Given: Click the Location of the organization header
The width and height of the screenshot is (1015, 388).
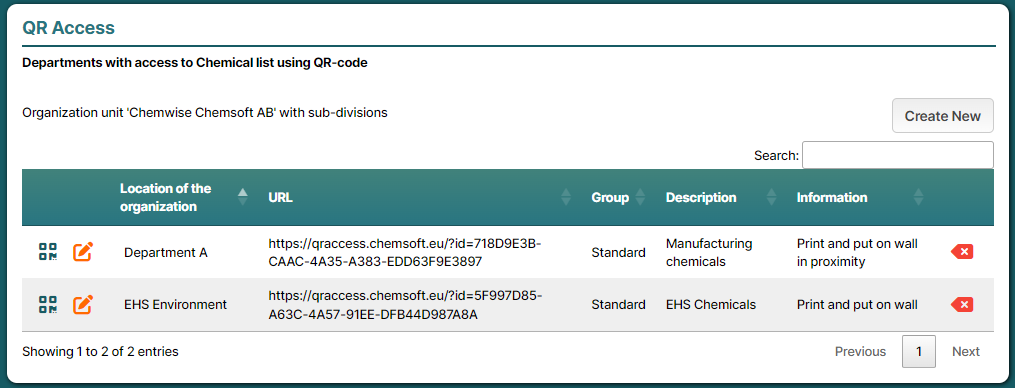Looking at the screenshot, I should point(165,198).
